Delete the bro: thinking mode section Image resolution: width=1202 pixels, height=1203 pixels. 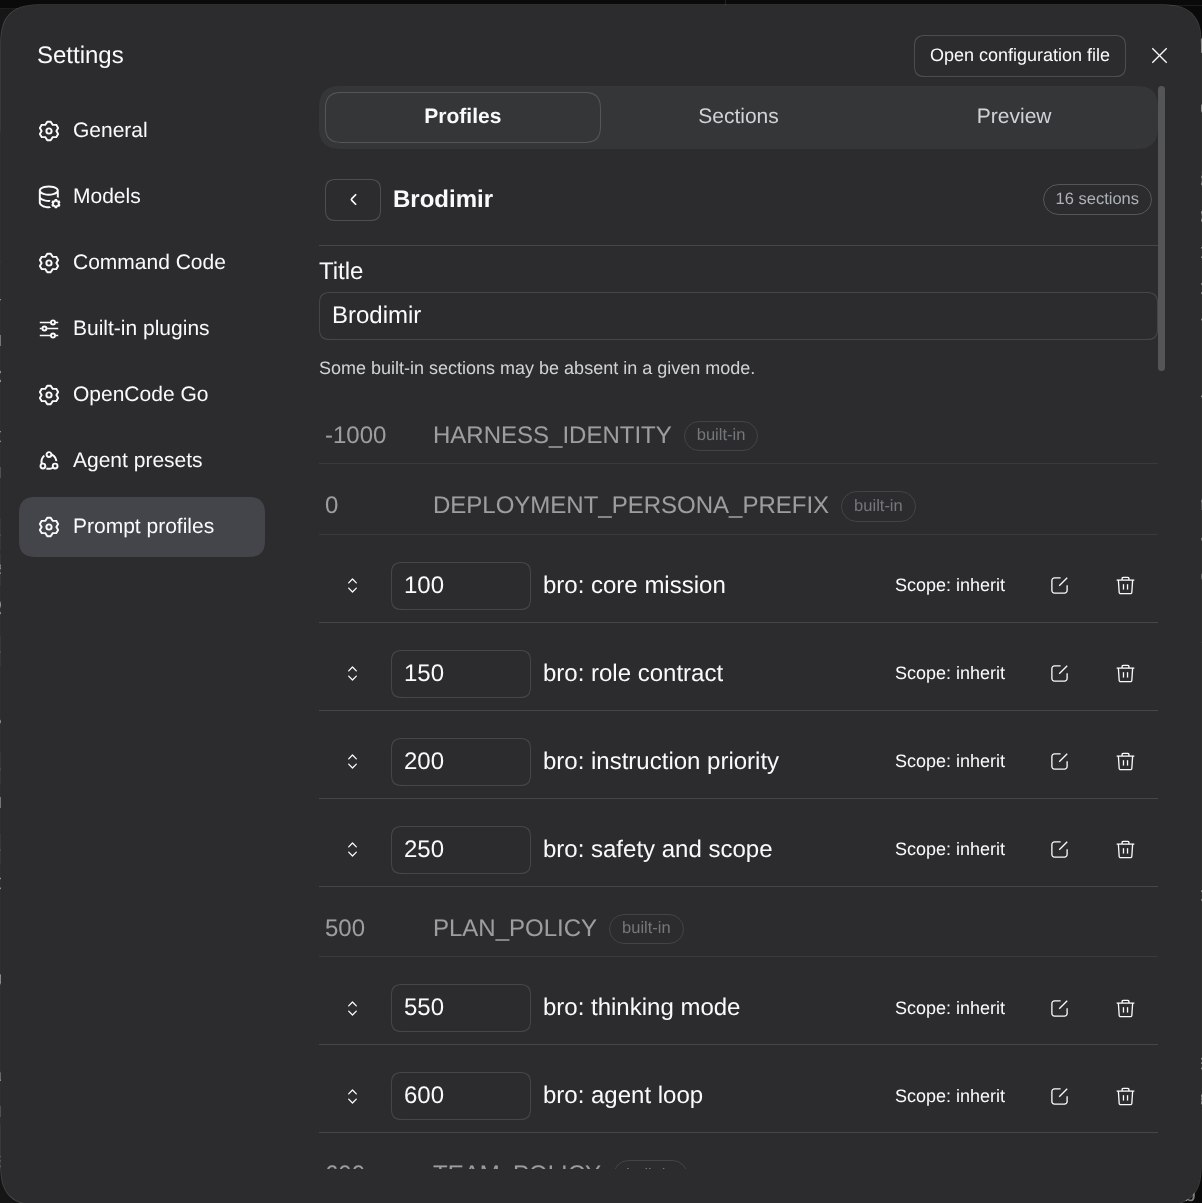(x=1125, y=1008)
